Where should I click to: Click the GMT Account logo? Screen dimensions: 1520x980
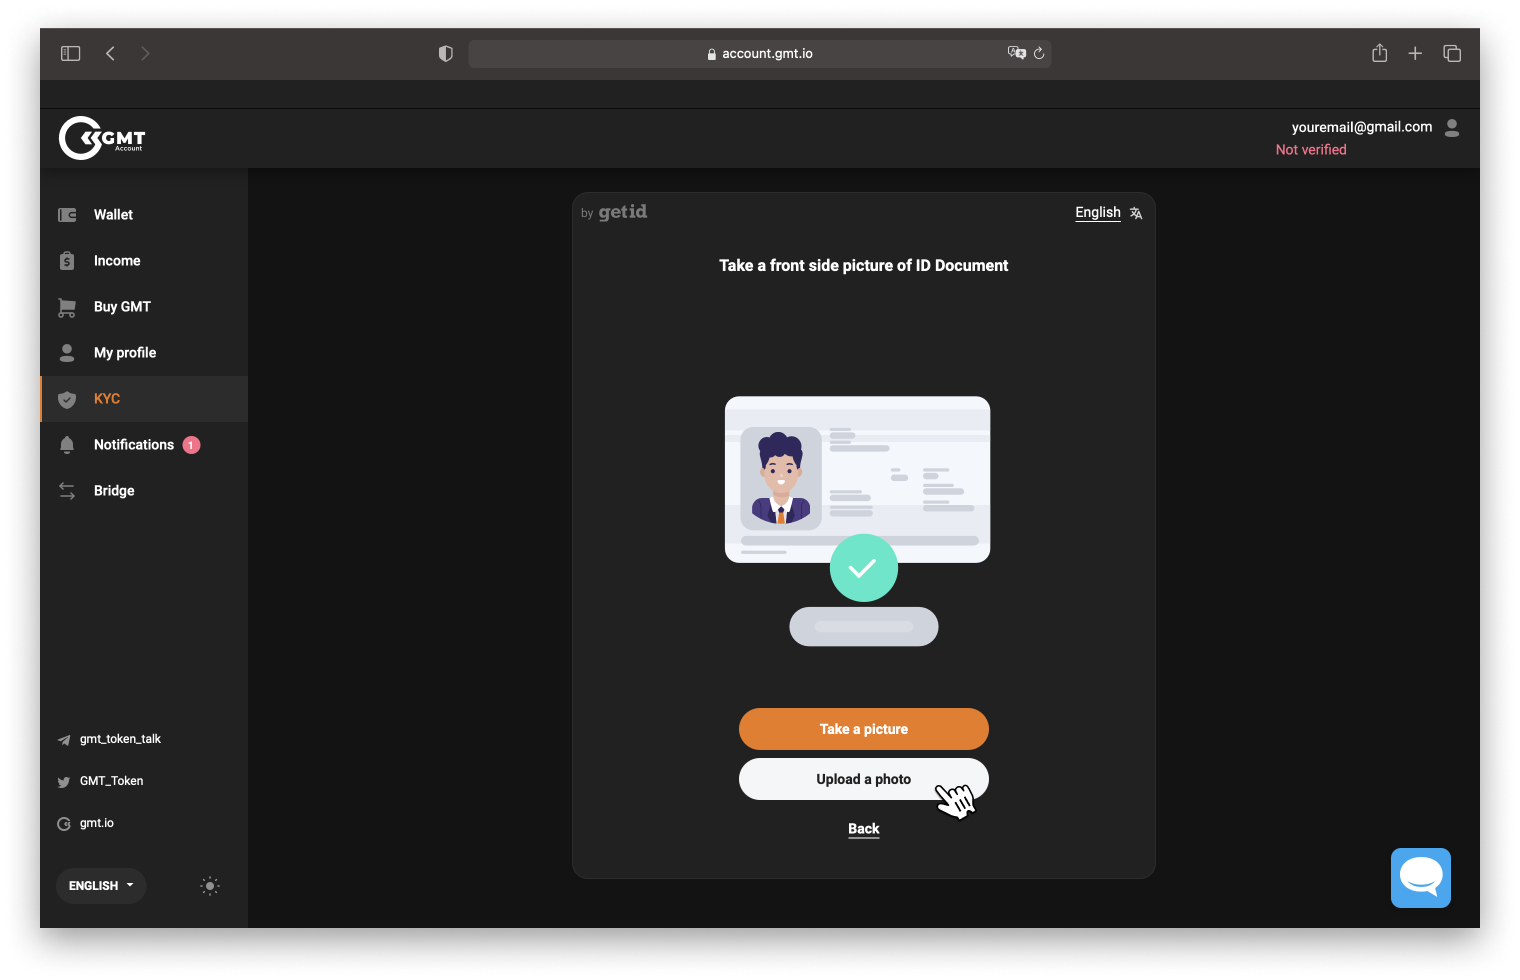click(x=102, y=138)
